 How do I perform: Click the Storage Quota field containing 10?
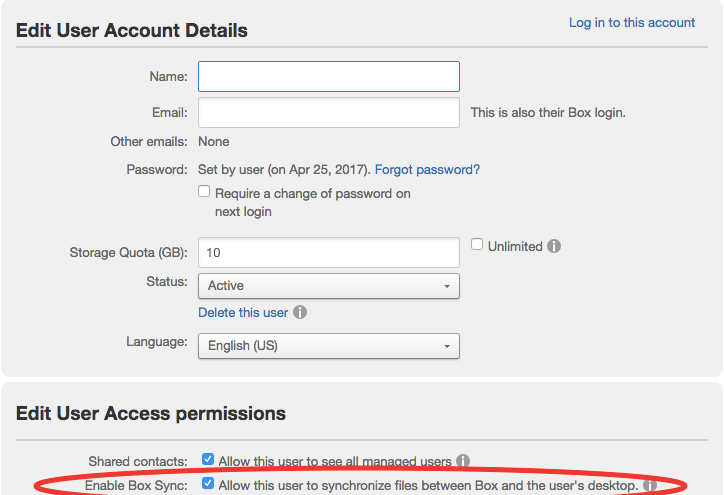coord(329,253)
